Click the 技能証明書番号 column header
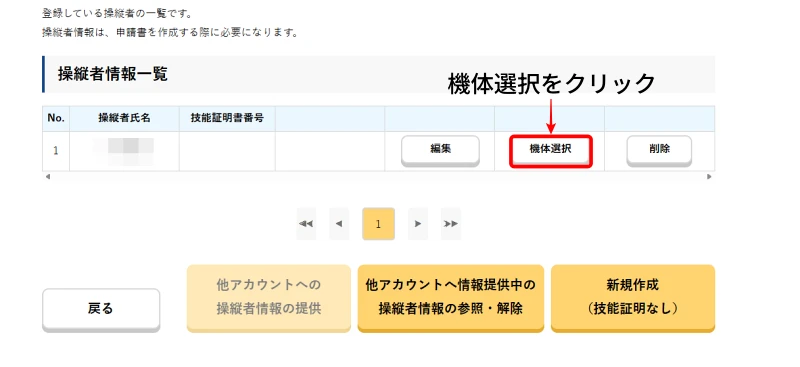Screen dimensions: 800x367 pos(227,118)
